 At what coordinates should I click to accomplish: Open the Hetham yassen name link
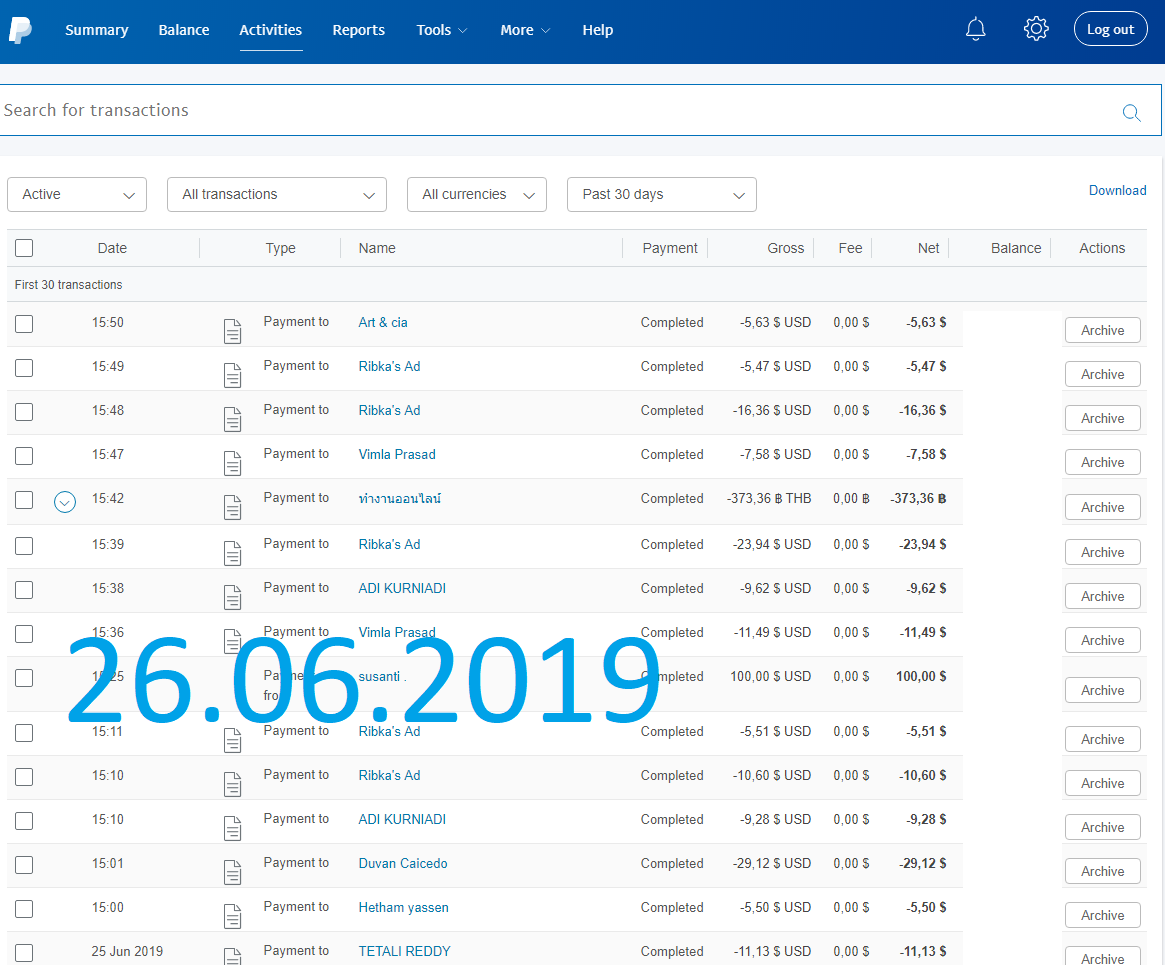click(x=403, y=907)
